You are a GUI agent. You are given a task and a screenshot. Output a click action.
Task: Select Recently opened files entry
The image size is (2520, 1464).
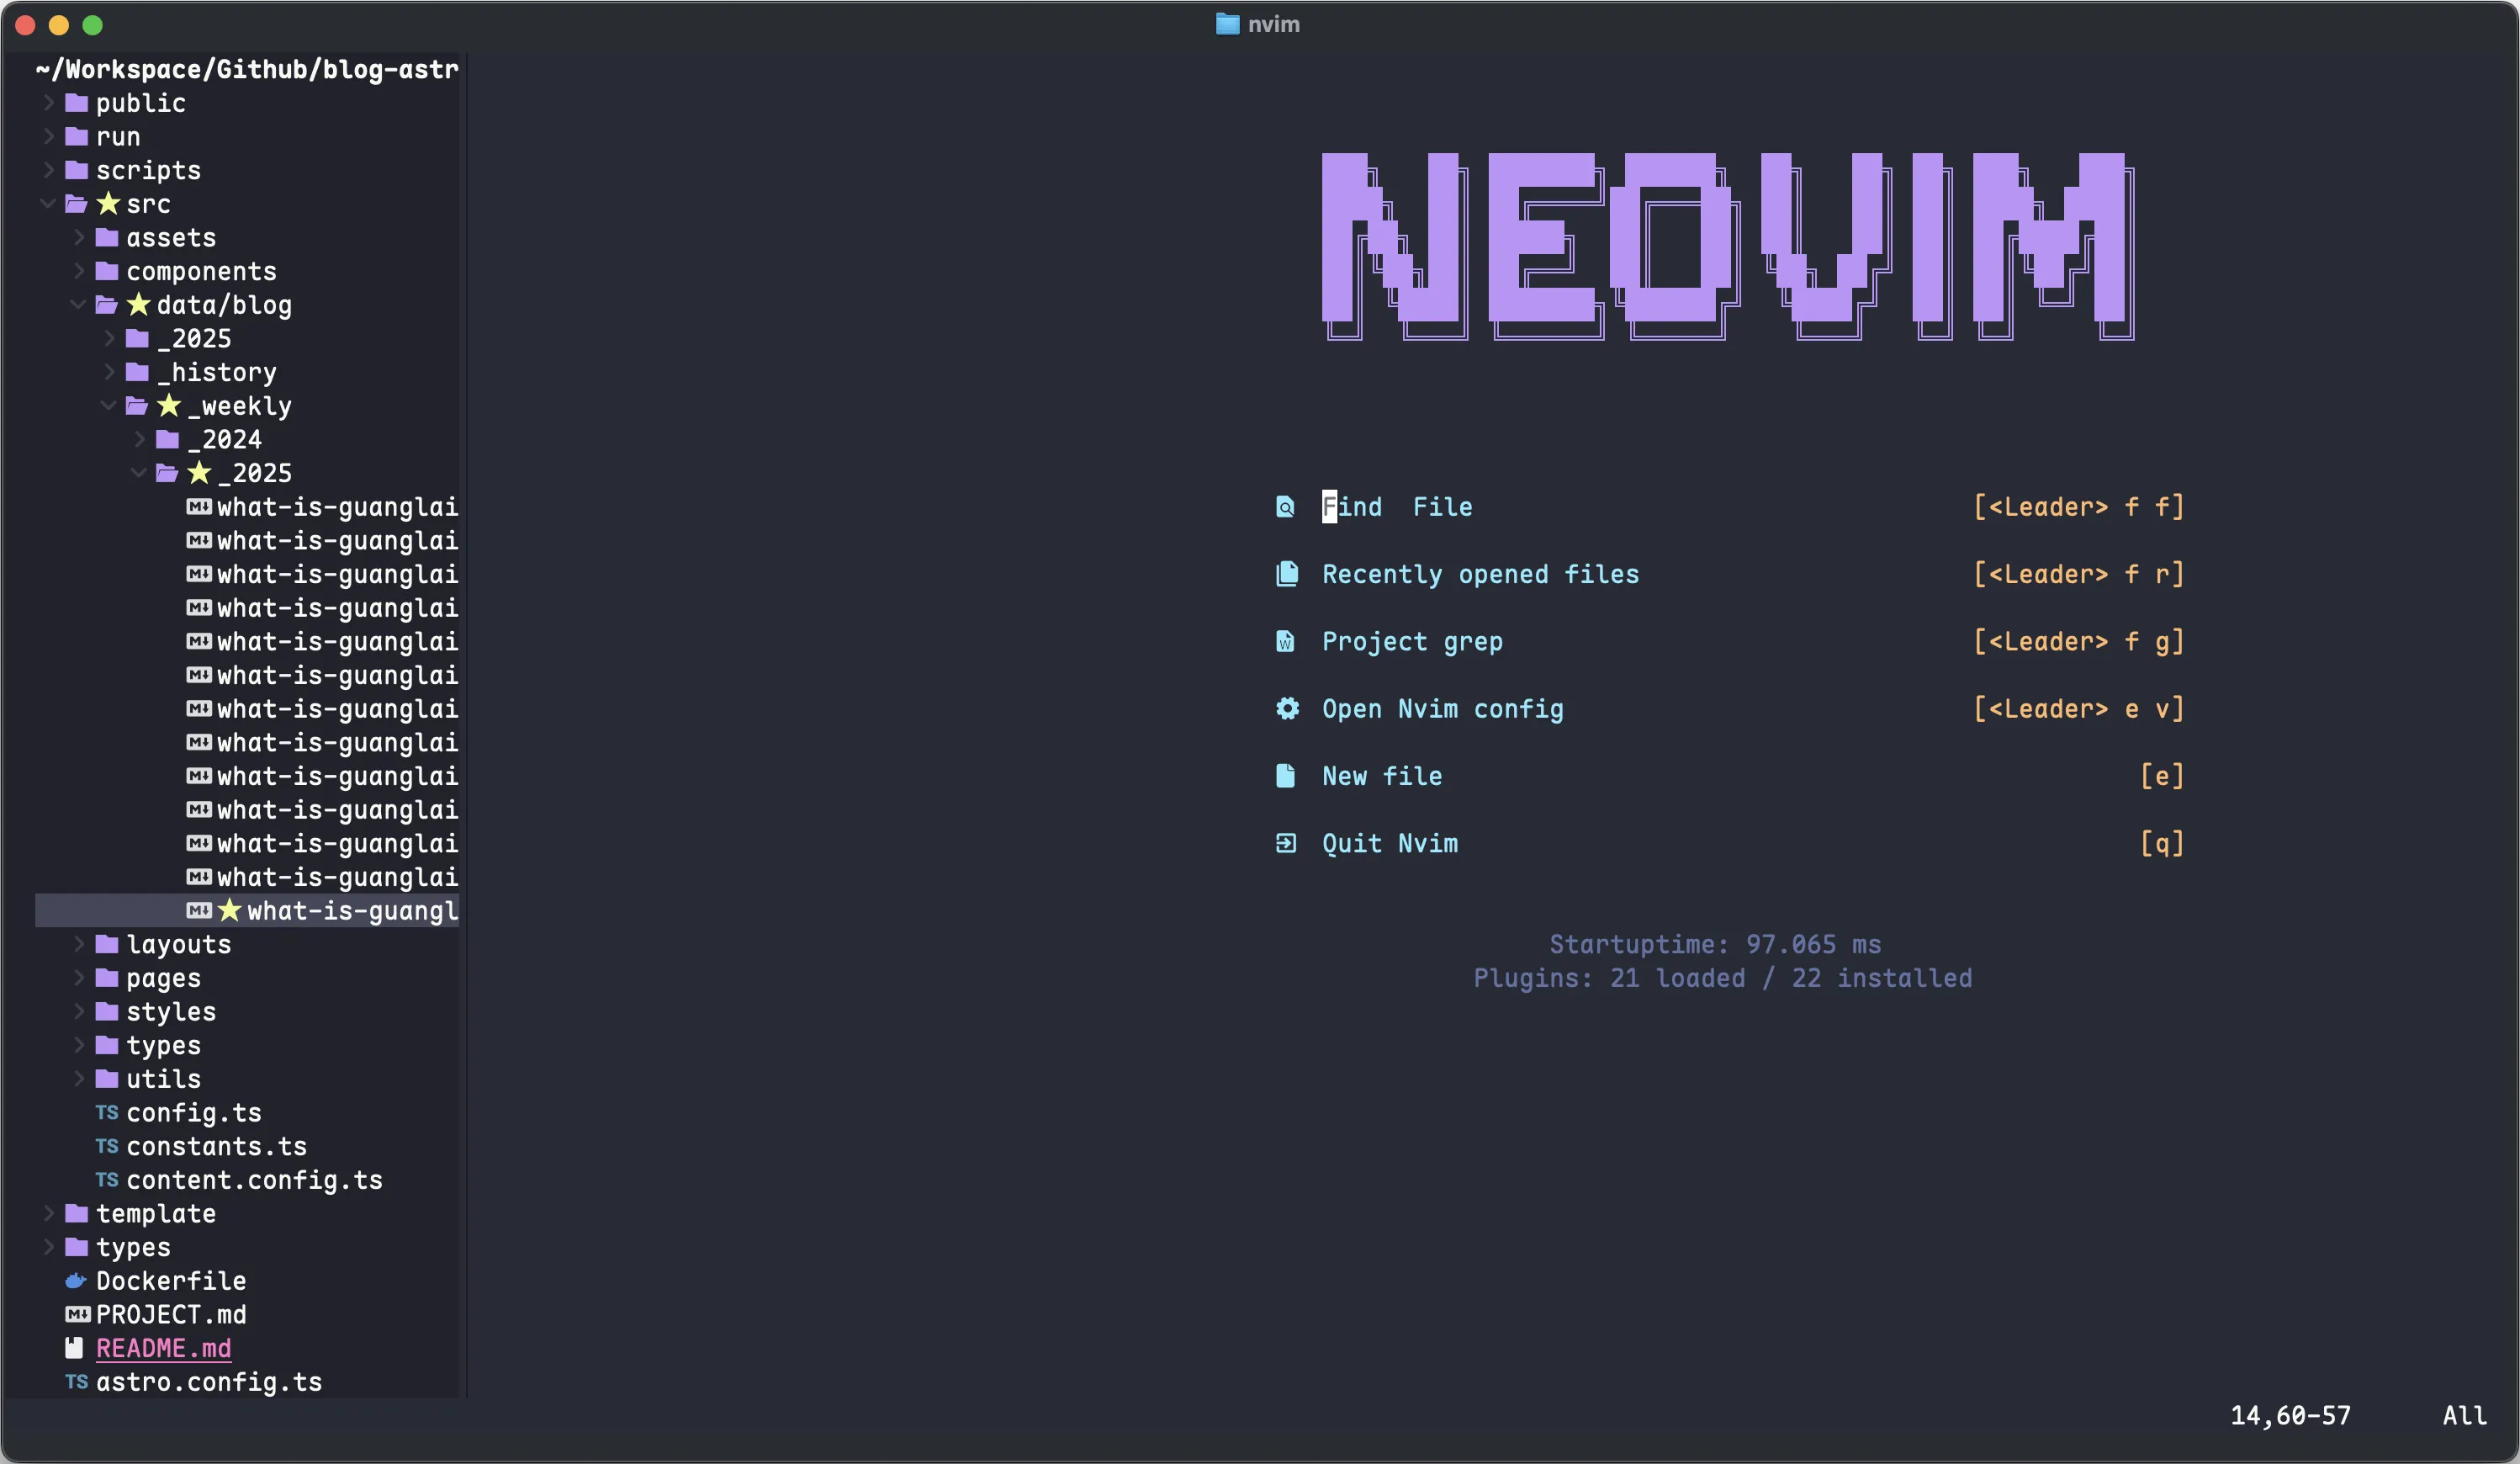point(1480,574)
